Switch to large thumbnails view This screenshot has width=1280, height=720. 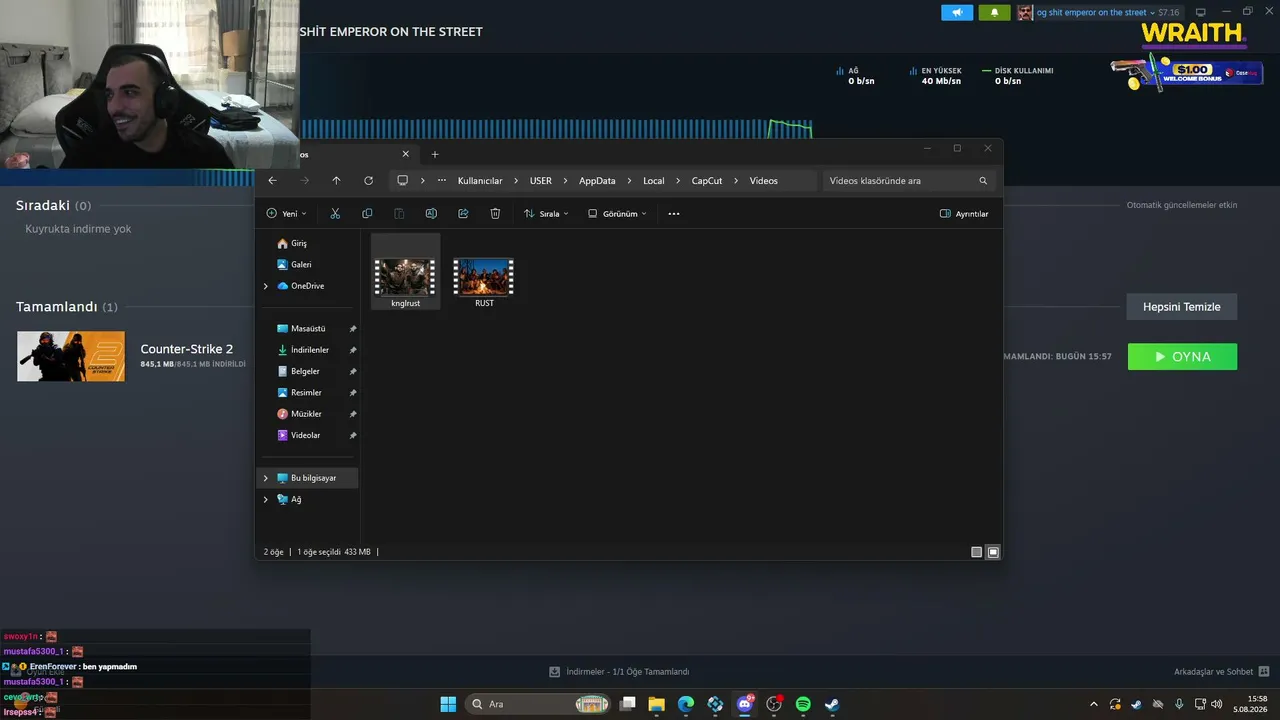[x=993, y=552]
